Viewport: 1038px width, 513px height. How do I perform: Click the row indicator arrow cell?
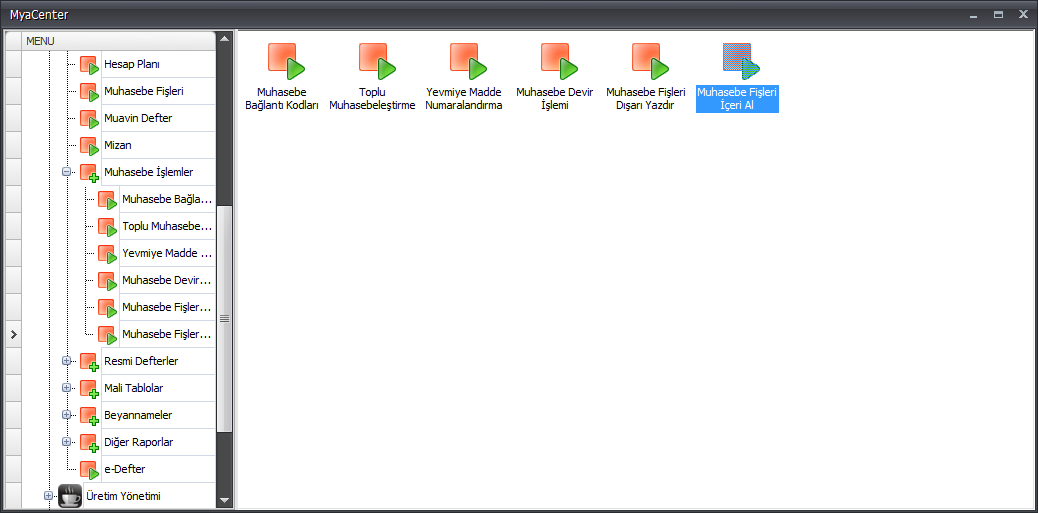13,335
